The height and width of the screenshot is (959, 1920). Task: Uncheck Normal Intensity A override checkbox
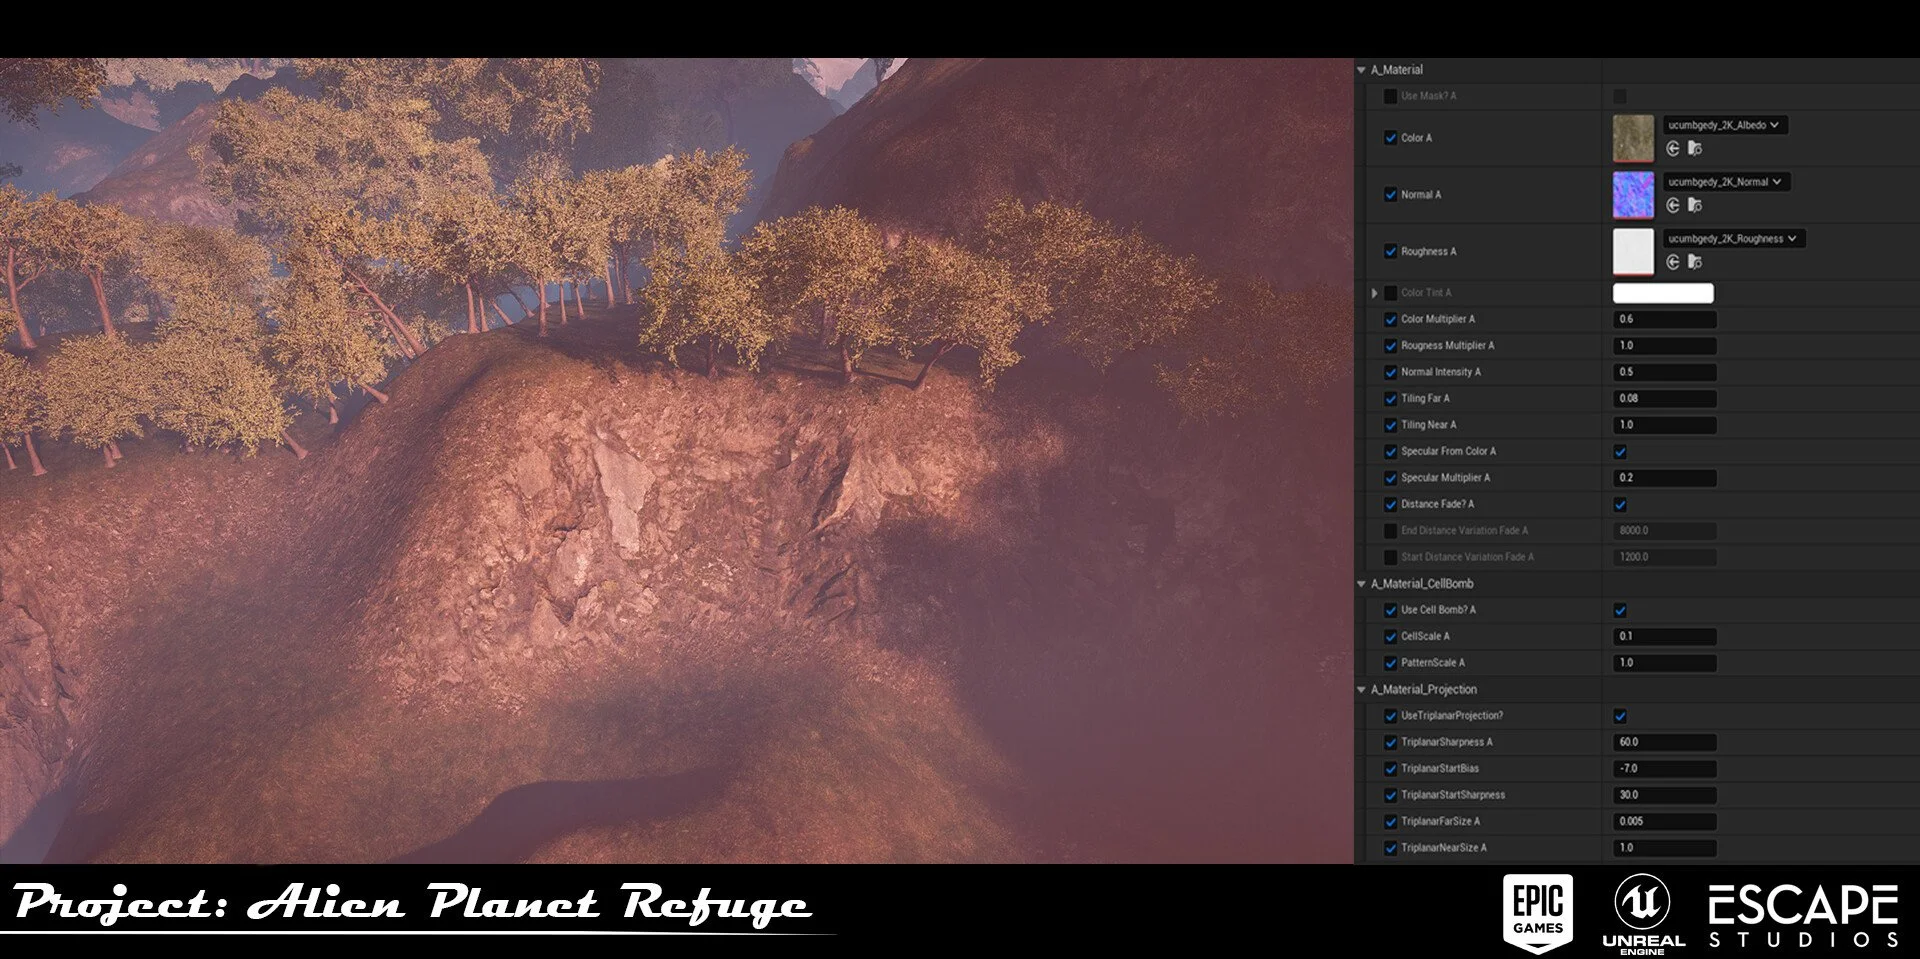[x=1390, y=372]
